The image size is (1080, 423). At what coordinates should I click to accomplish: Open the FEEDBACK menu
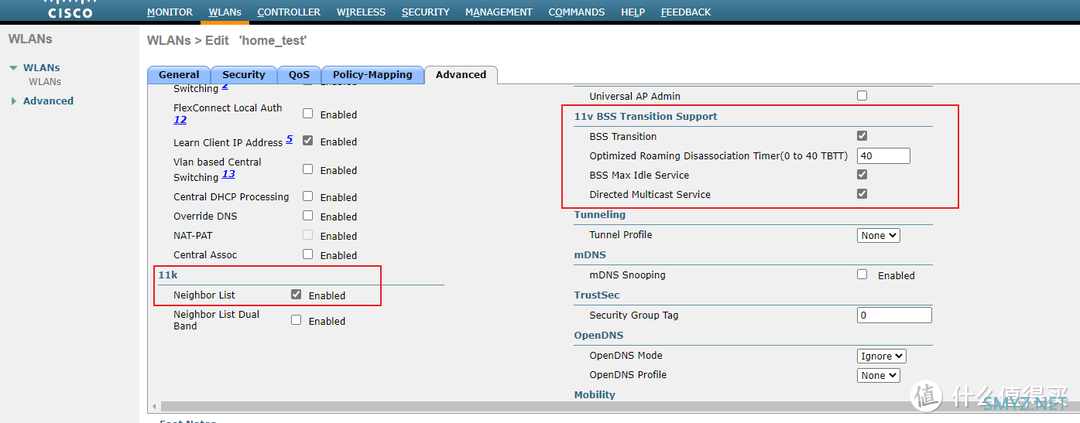(686, 12)
